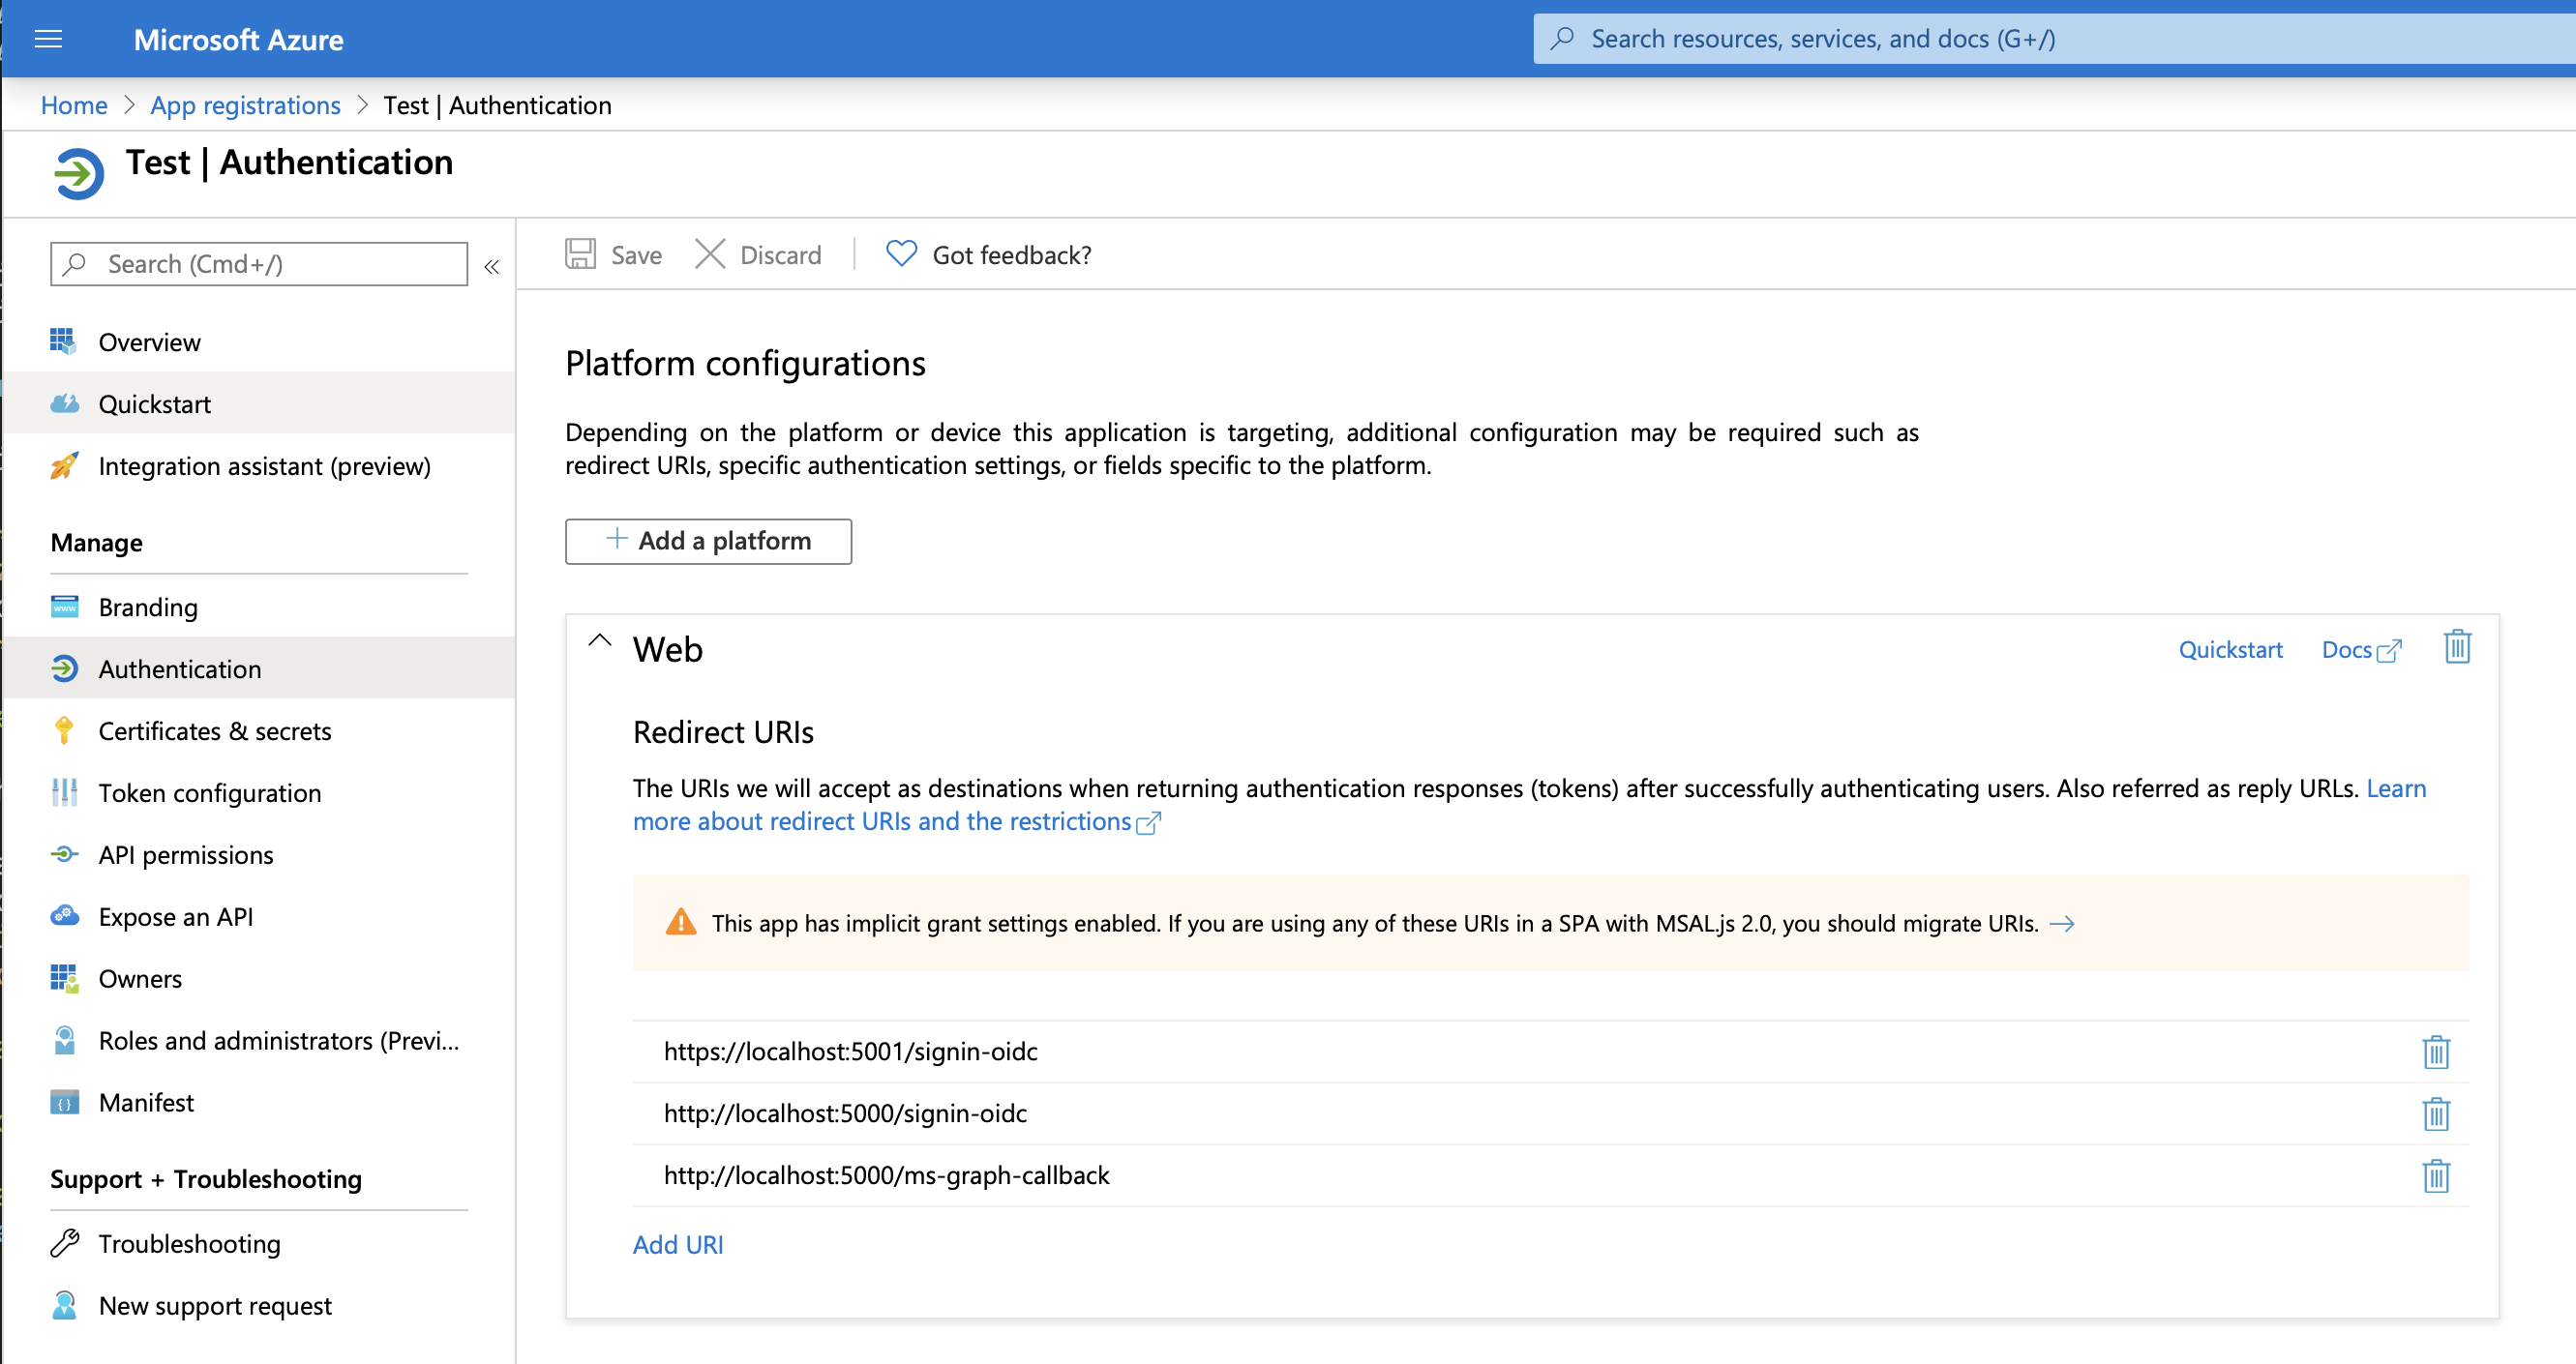
Task: Click the Save disk icon
Action: (x=580, y=254)
